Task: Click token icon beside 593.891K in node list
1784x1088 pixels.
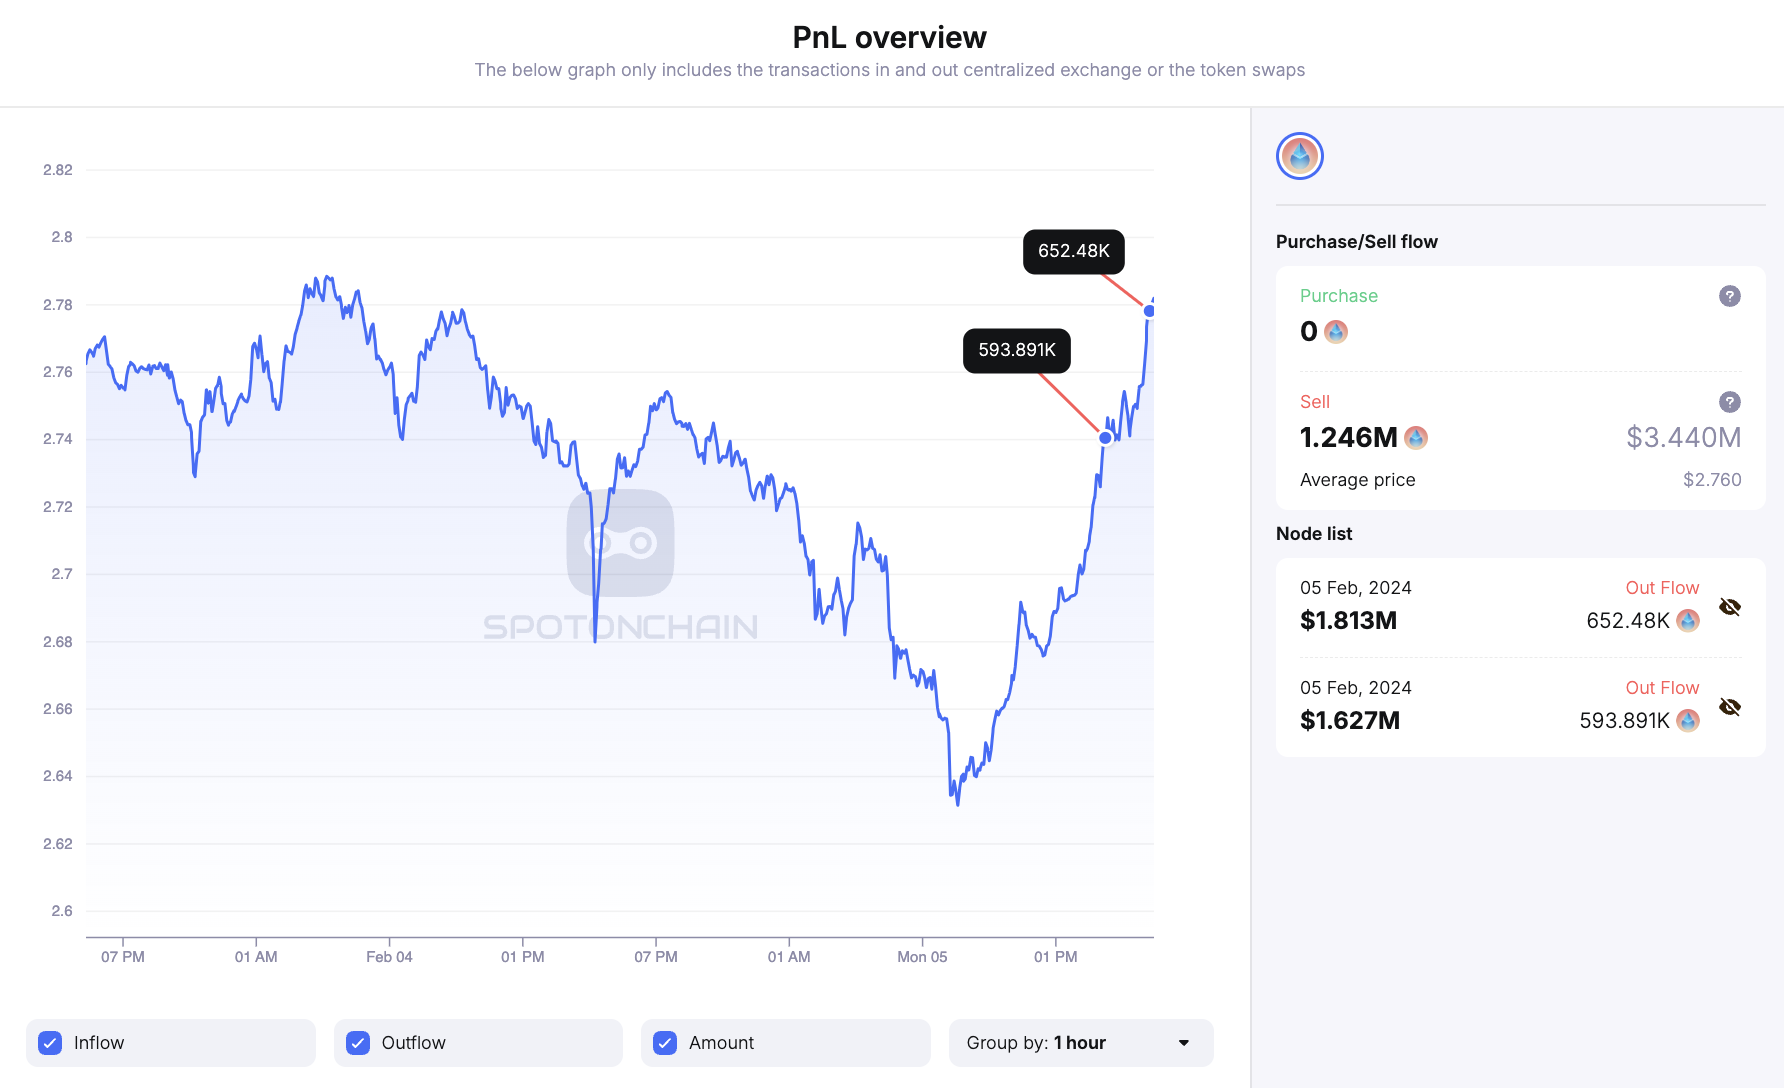Action: pos(1688,721)
